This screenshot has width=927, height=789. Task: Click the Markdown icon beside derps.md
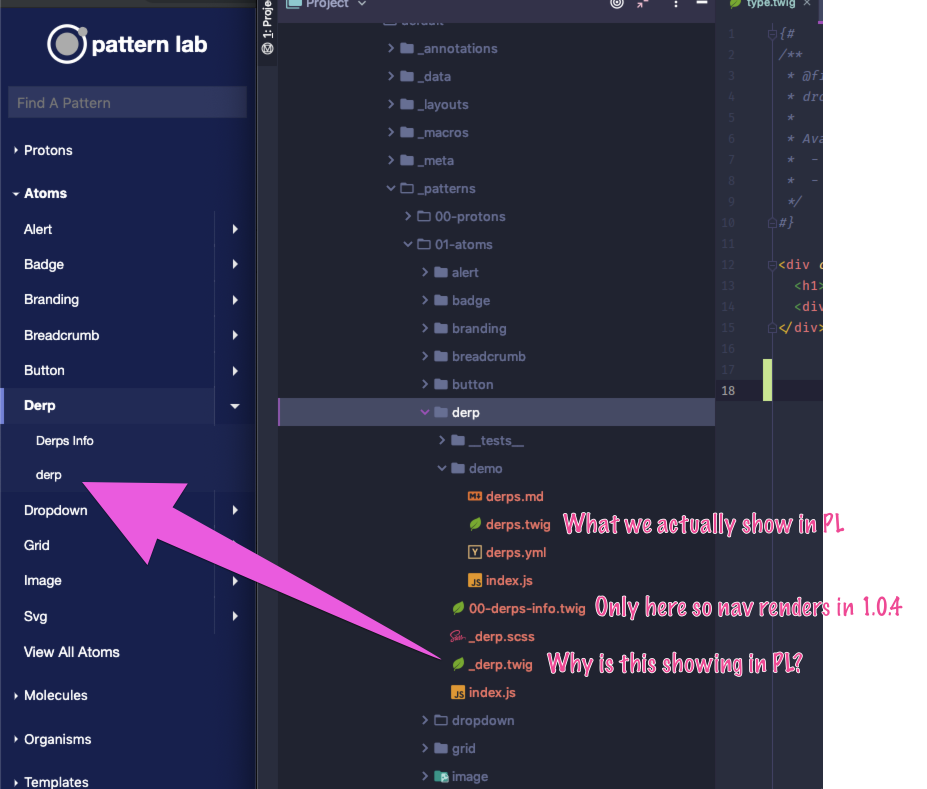coord(474,496)
